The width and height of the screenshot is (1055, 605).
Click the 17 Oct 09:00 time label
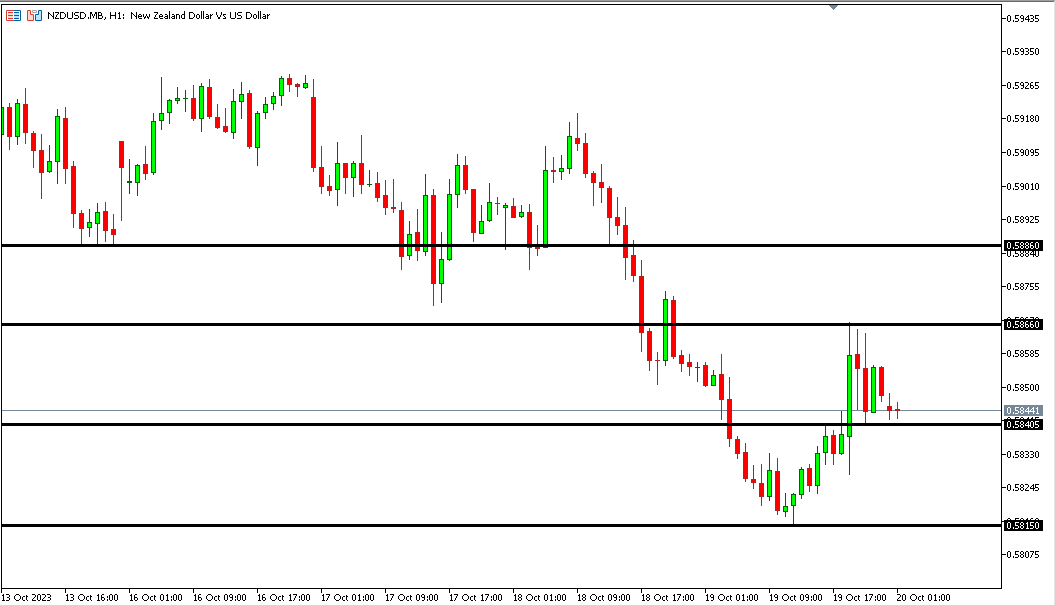click(x=412, y=598)
